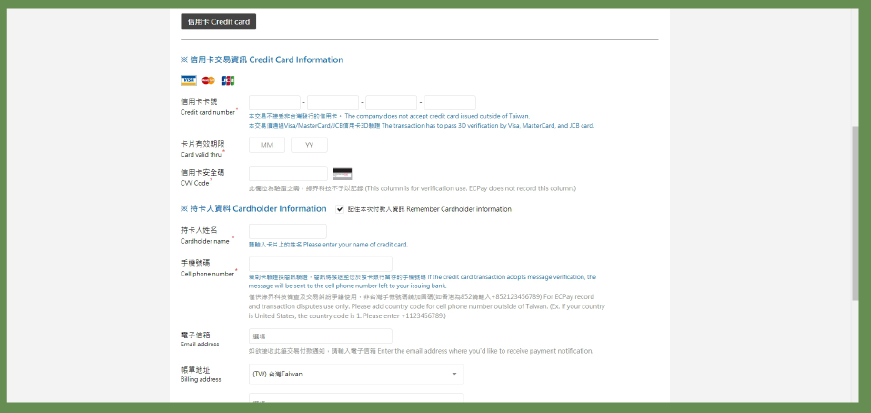The image size is (871, 413).
Task: Focus the MM expiry month field
Action: click(266, 145)
